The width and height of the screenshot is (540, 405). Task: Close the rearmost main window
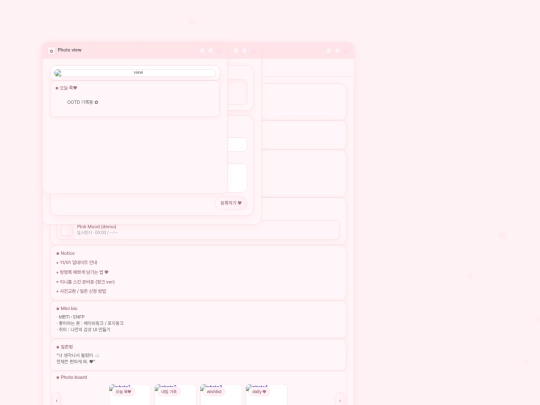click(346, 51)
